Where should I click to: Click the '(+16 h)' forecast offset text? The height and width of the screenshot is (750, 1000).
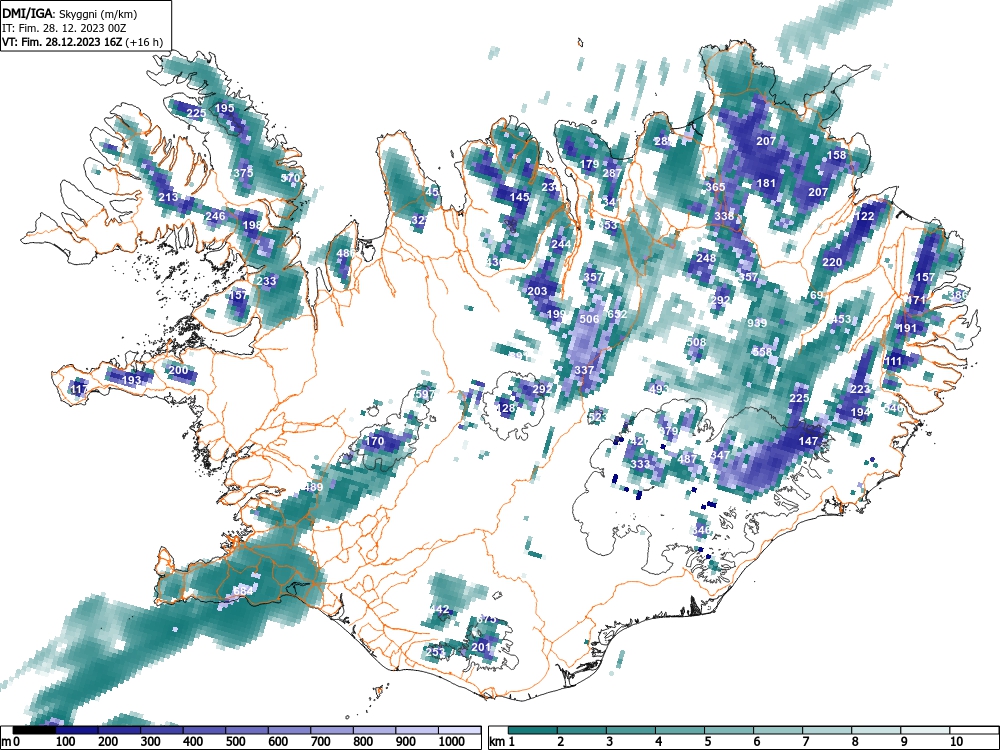(x=145, y=42)
